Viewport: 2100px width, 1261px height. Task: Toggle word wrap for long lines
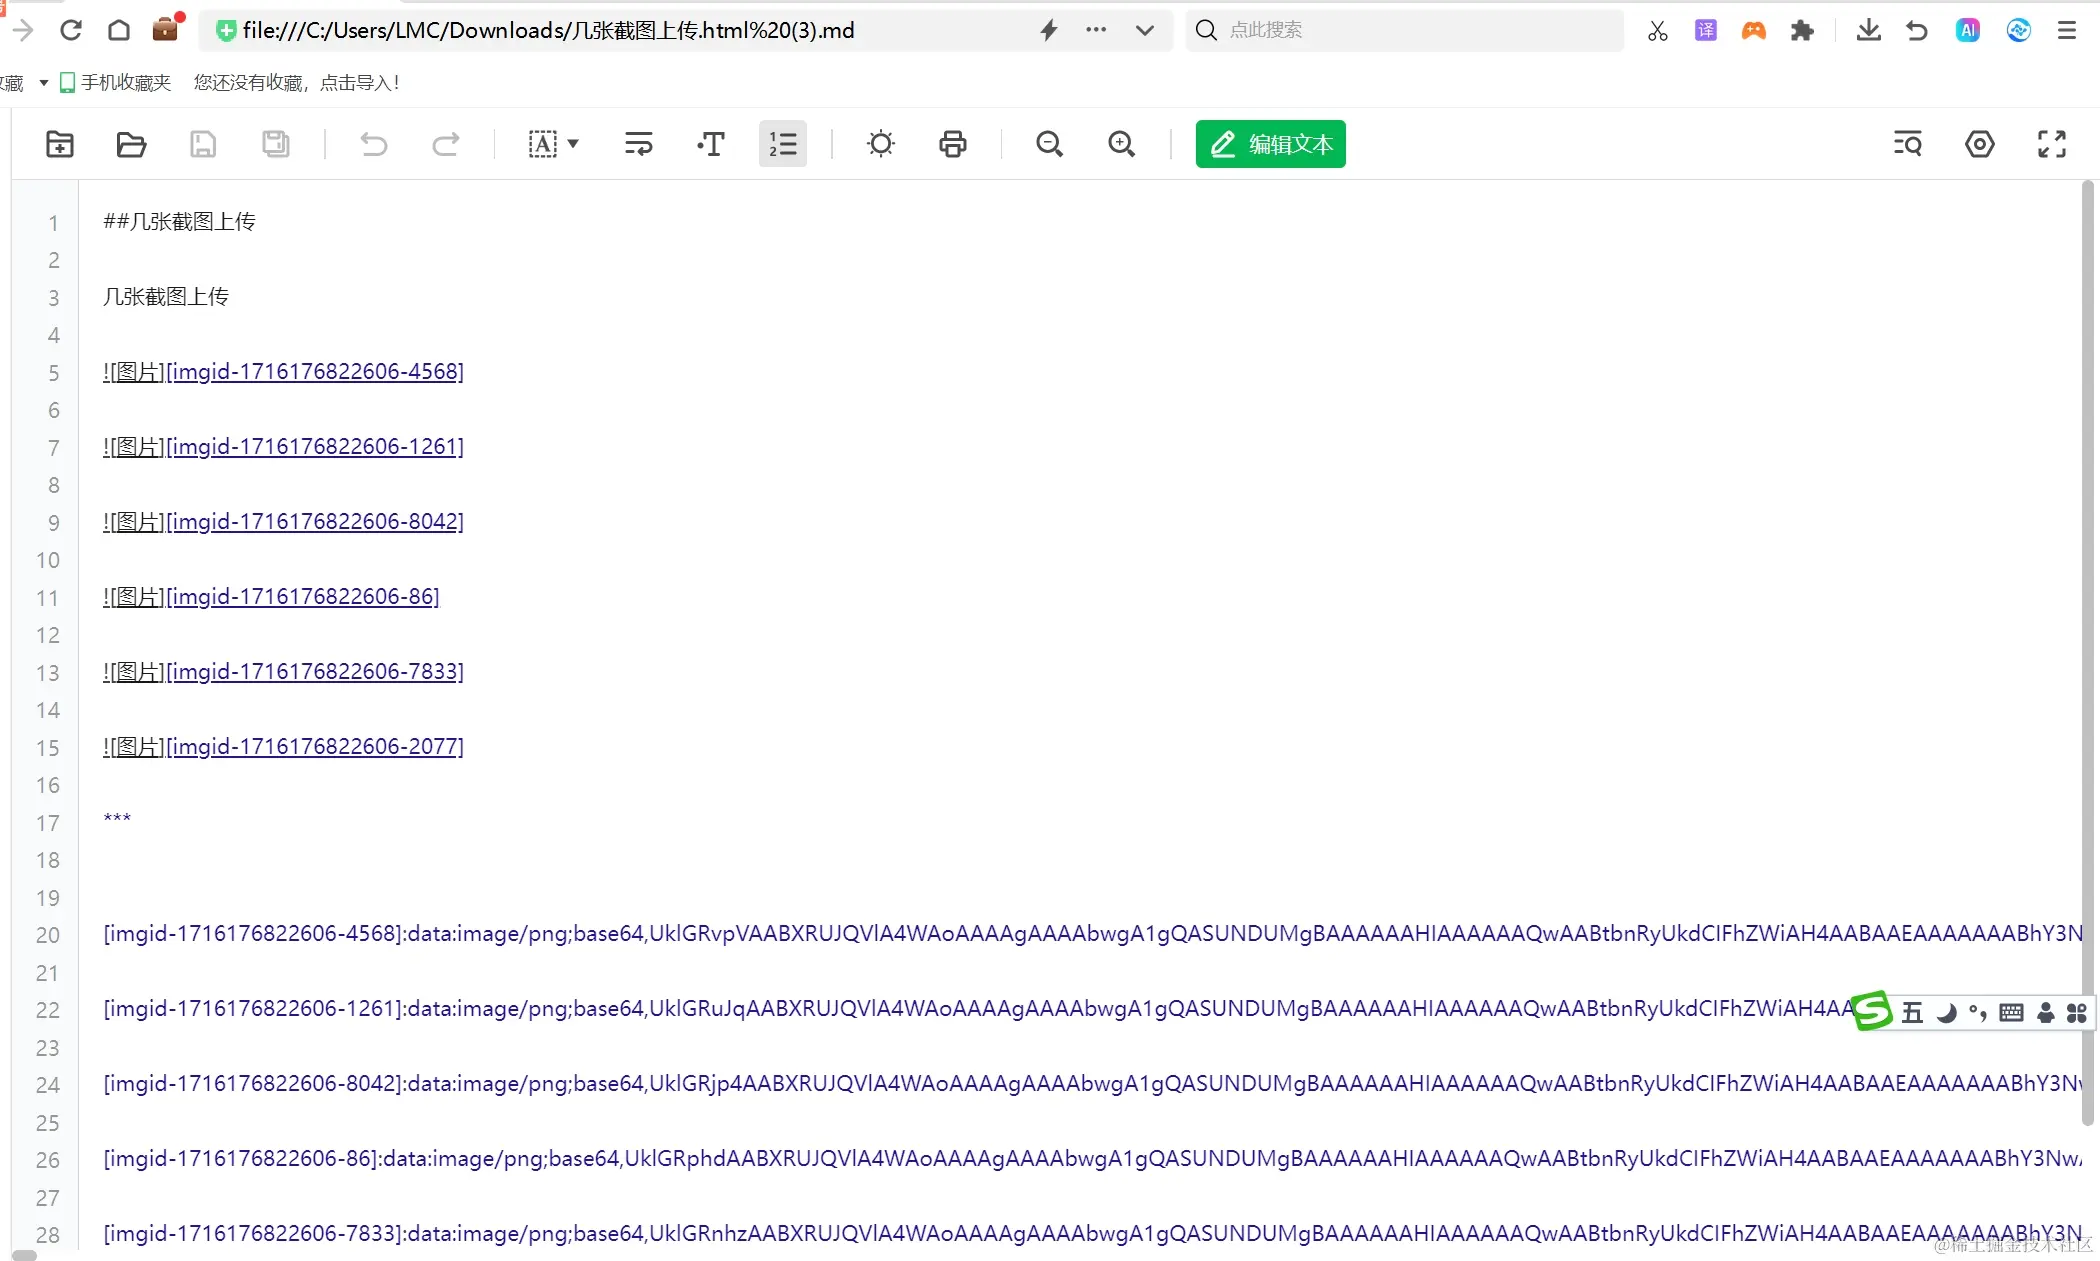(638, 144)
